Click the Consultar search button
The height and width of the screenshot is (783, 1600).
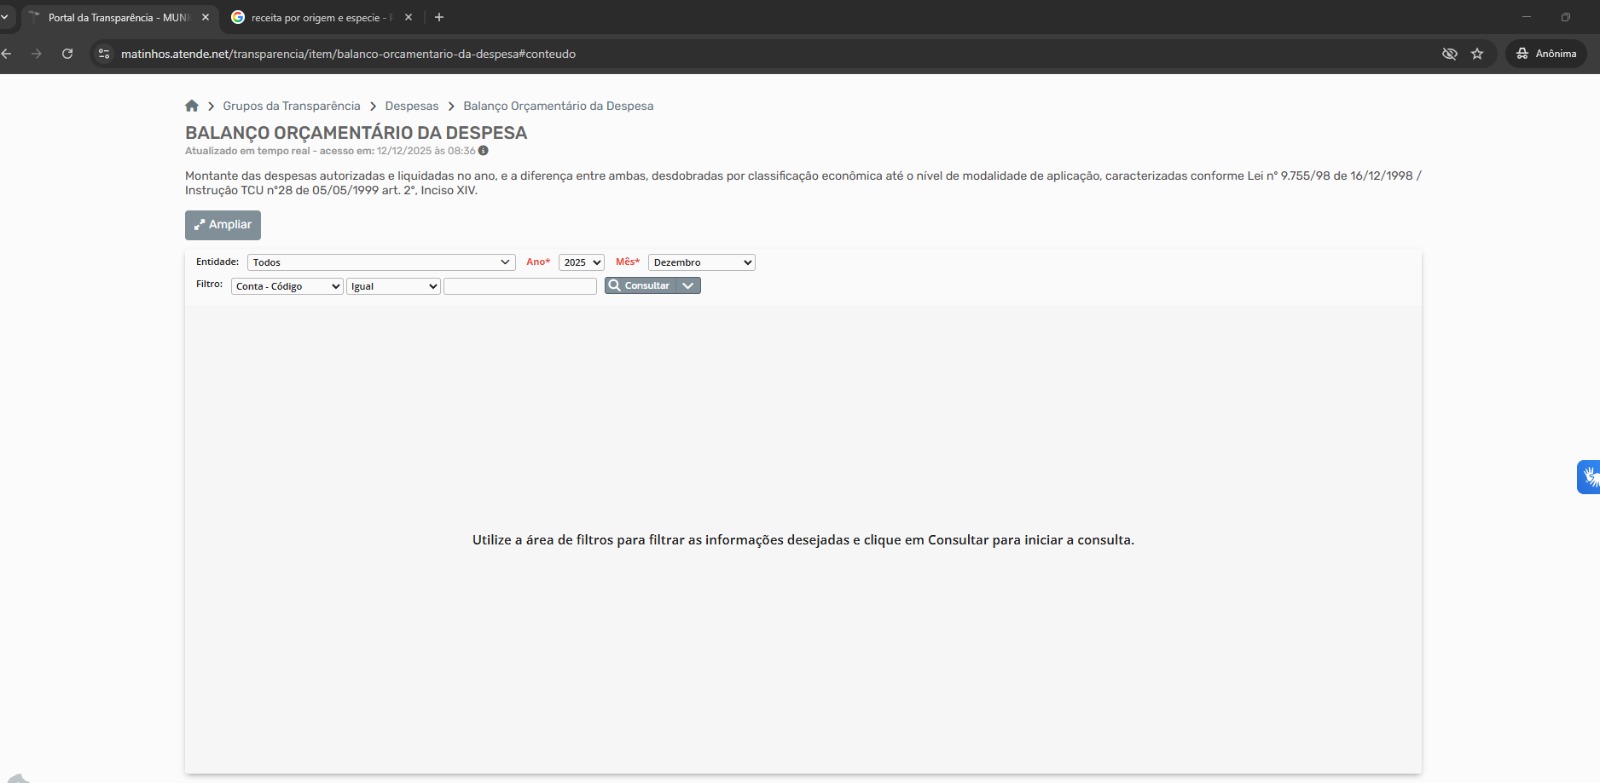640,286
